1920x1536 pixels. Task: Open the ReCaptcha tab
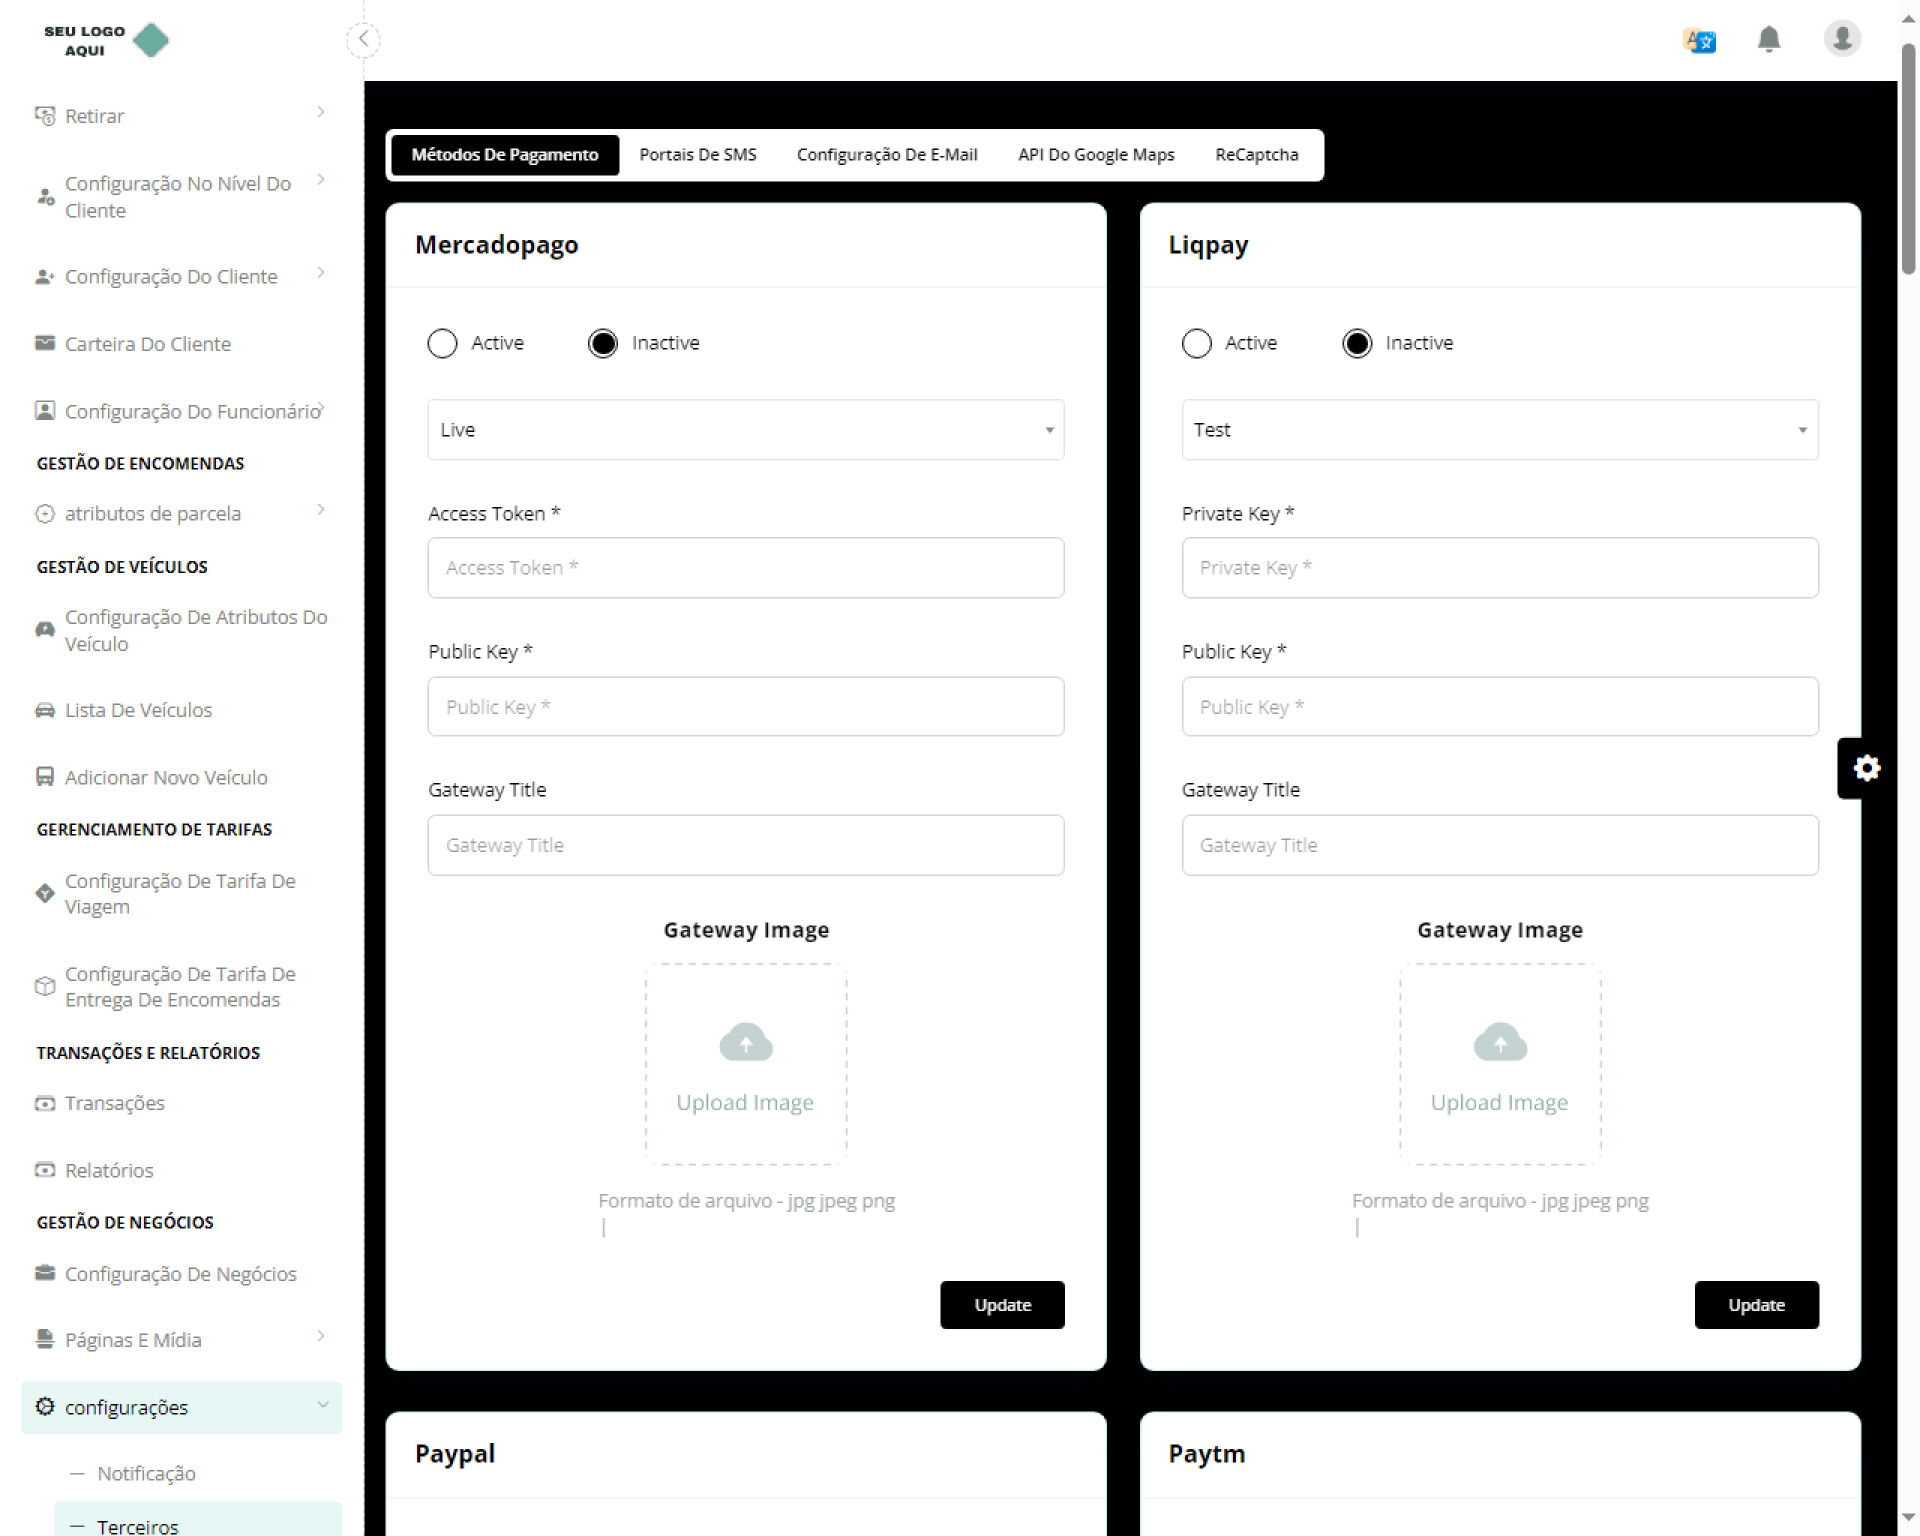[x=1256, y=155]
